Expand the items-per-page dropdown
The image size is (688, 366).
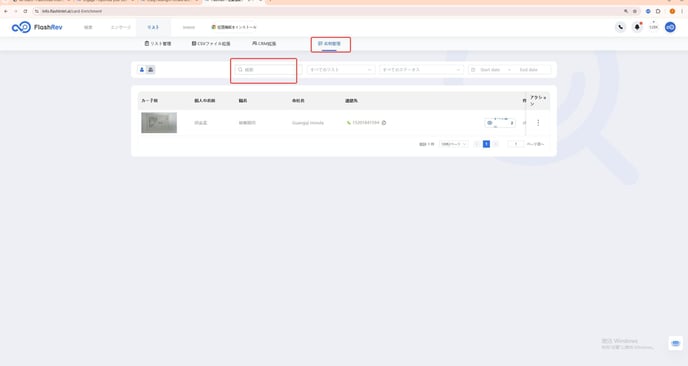[454, 144]
